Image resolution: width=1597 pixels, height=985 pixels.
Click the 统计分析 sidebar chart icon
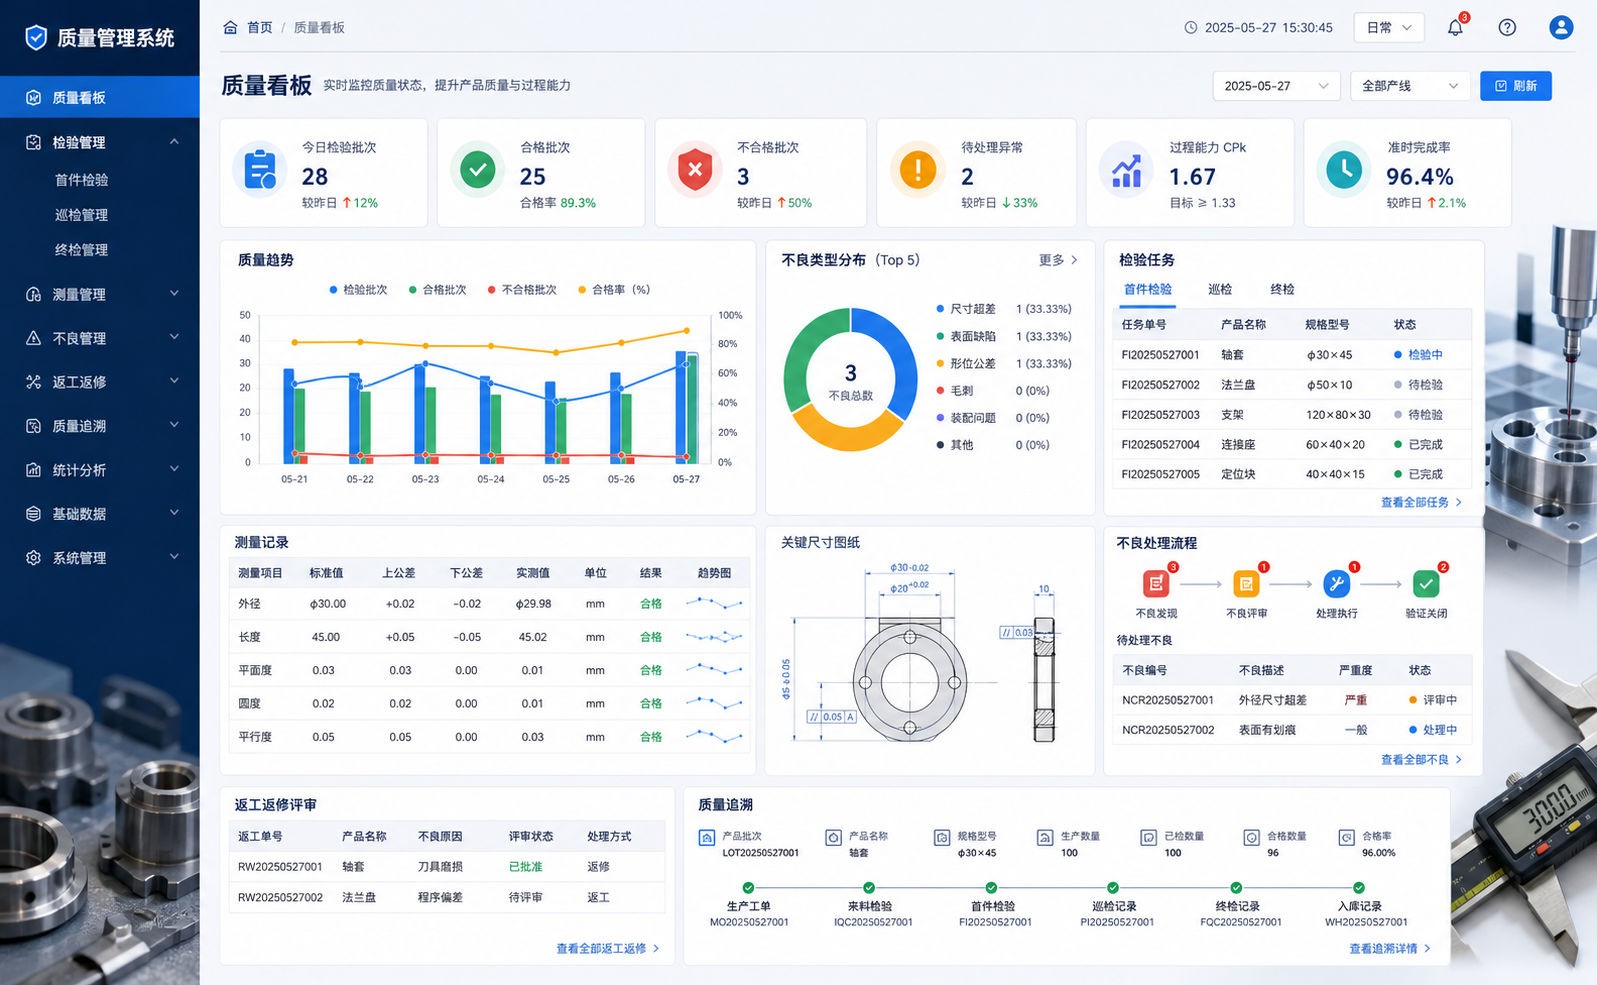[x=33, y=470]
